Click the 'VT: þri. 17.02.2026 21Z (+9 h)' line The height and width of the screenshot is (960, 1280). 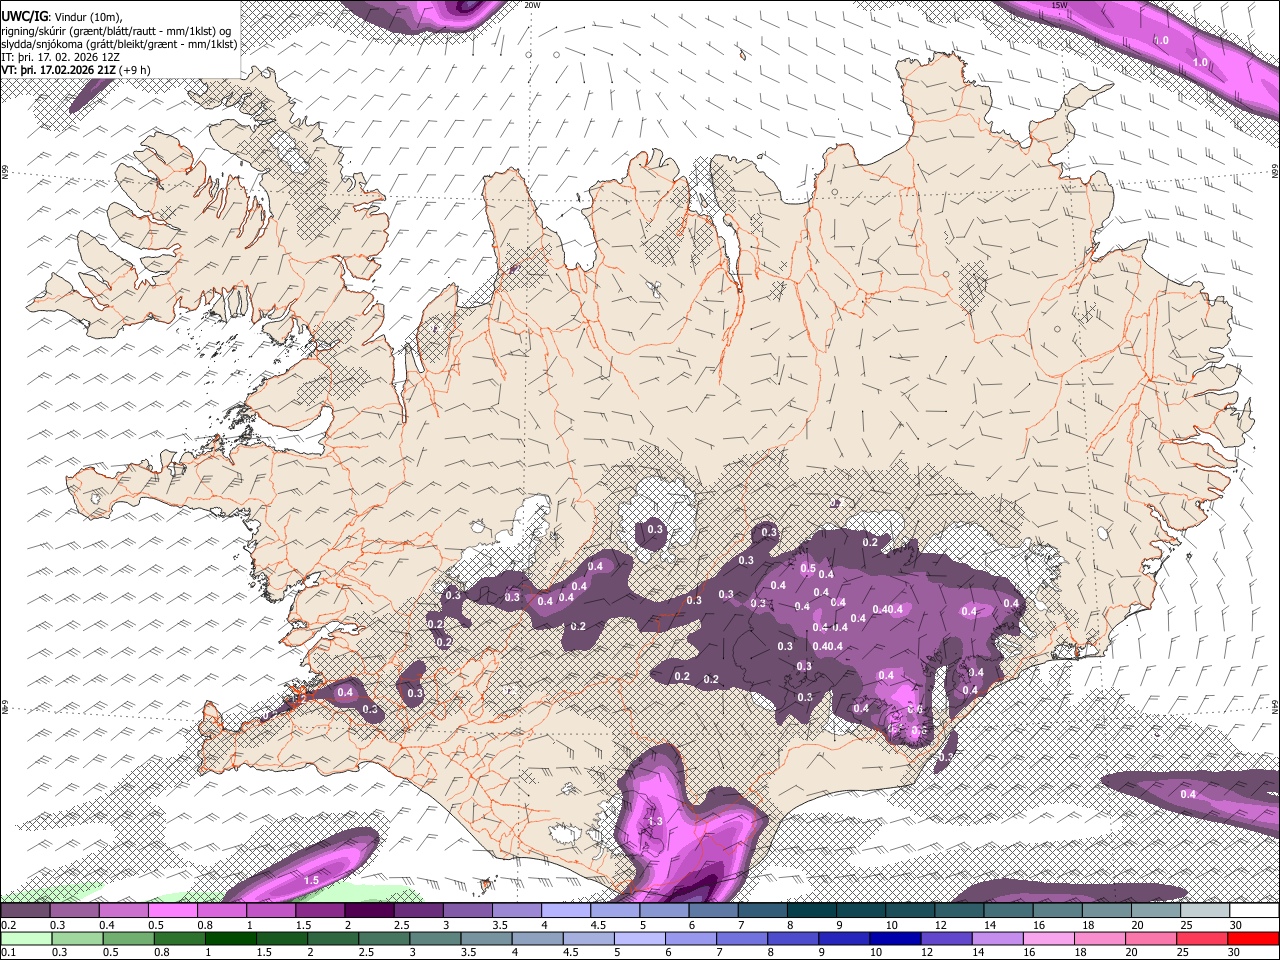pos(76,70)
